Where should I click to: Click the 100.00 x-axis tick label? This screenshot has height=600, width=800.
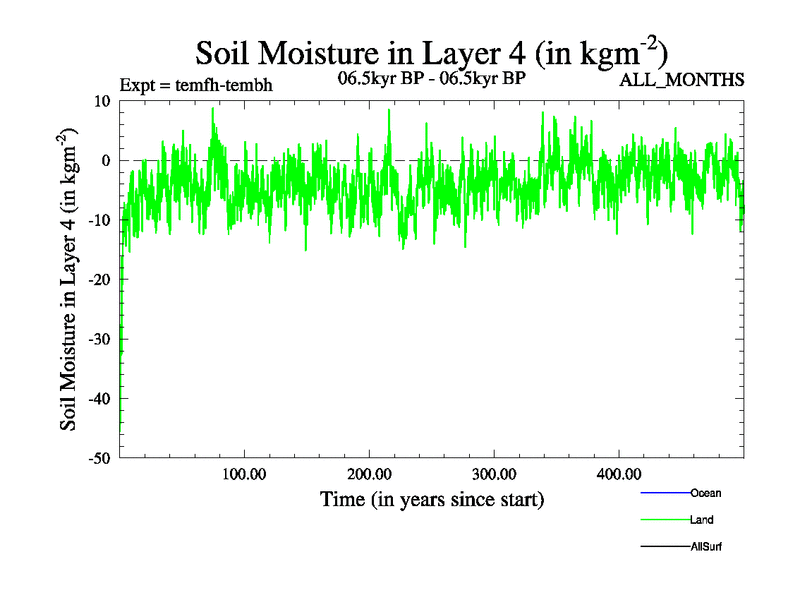(x=243, y=473)
